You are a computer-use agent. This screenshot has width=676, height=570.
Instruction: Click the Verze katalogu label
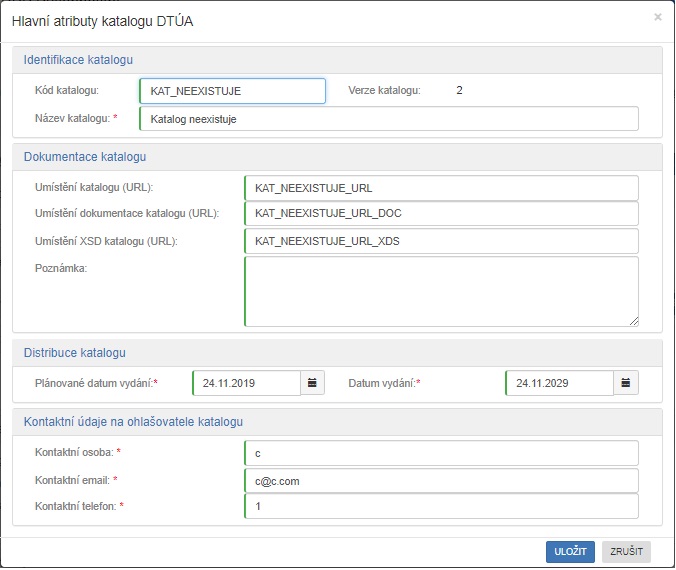coord(384,91)
